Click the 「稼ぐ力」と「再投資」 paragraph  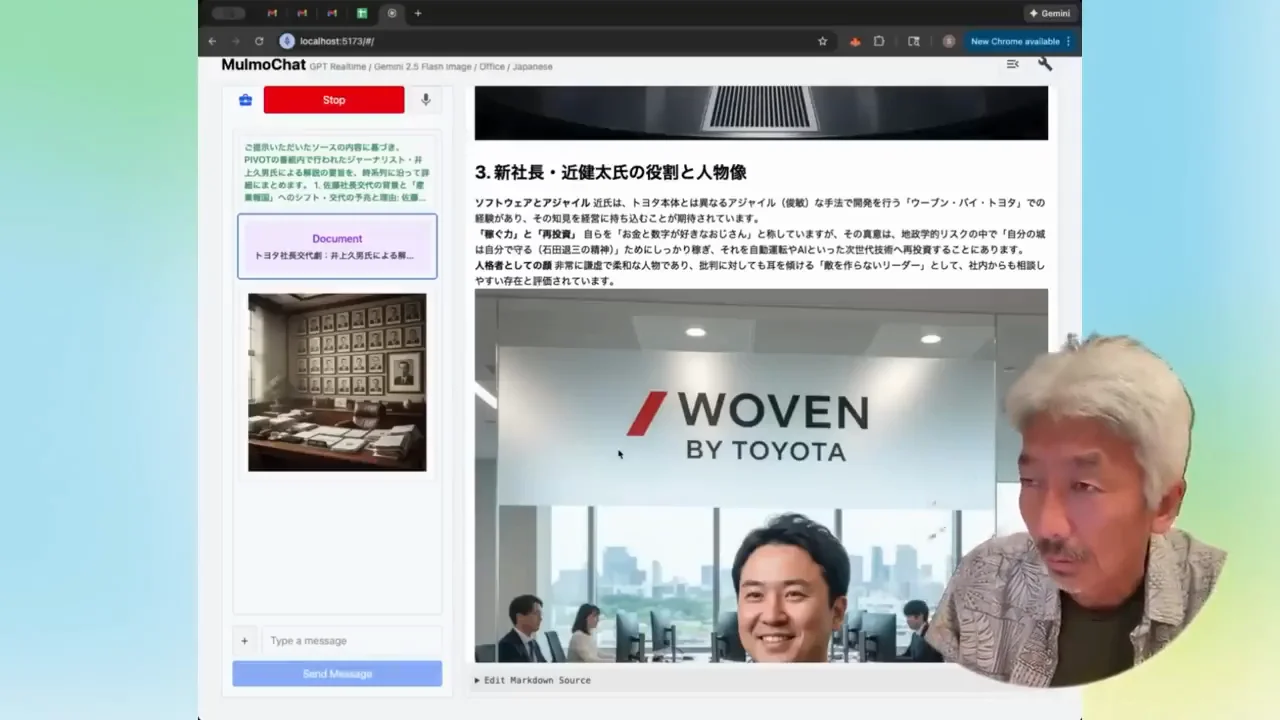click(x=760, y=241)
